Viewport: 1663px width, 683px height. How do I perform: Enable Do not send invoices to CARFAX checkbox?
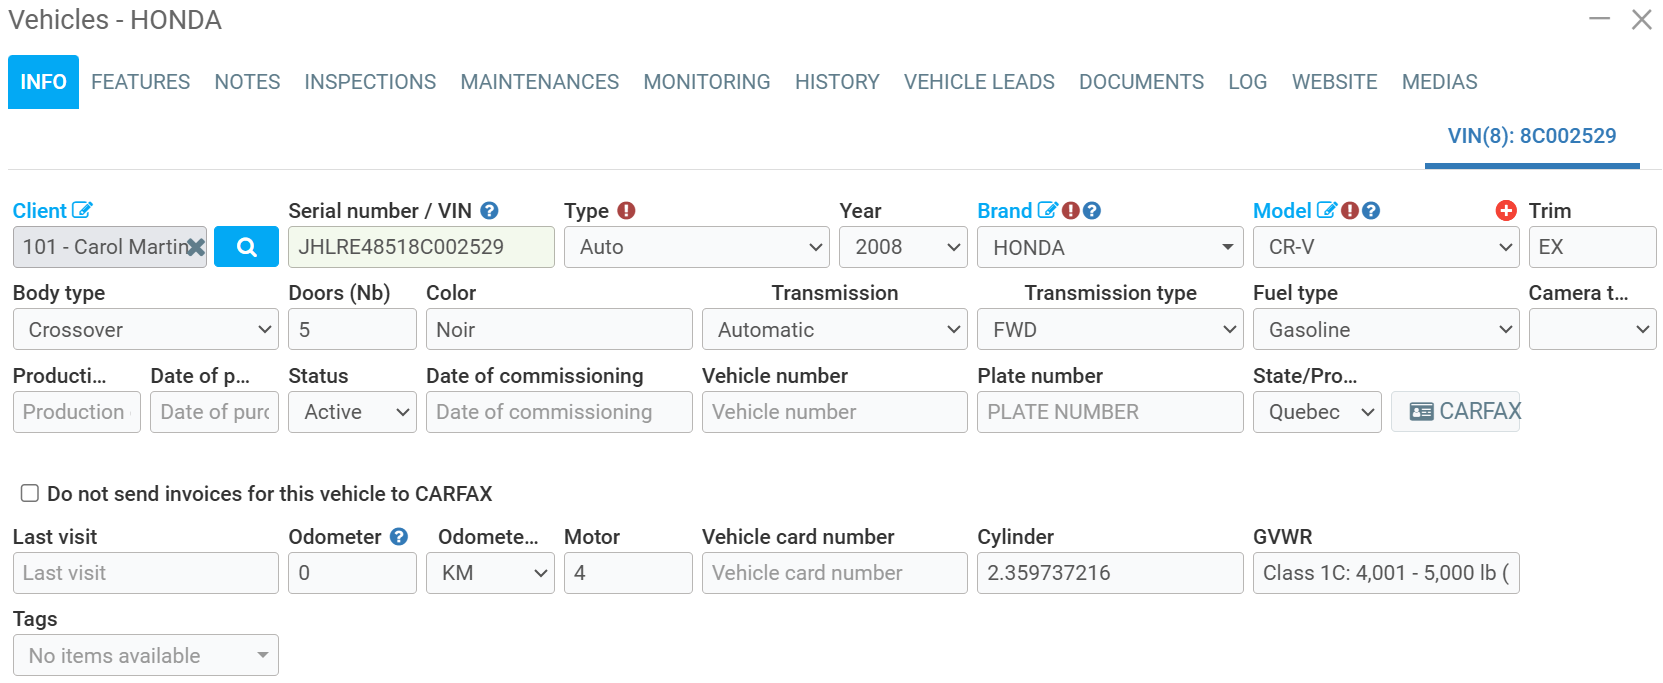coord(30,493)
